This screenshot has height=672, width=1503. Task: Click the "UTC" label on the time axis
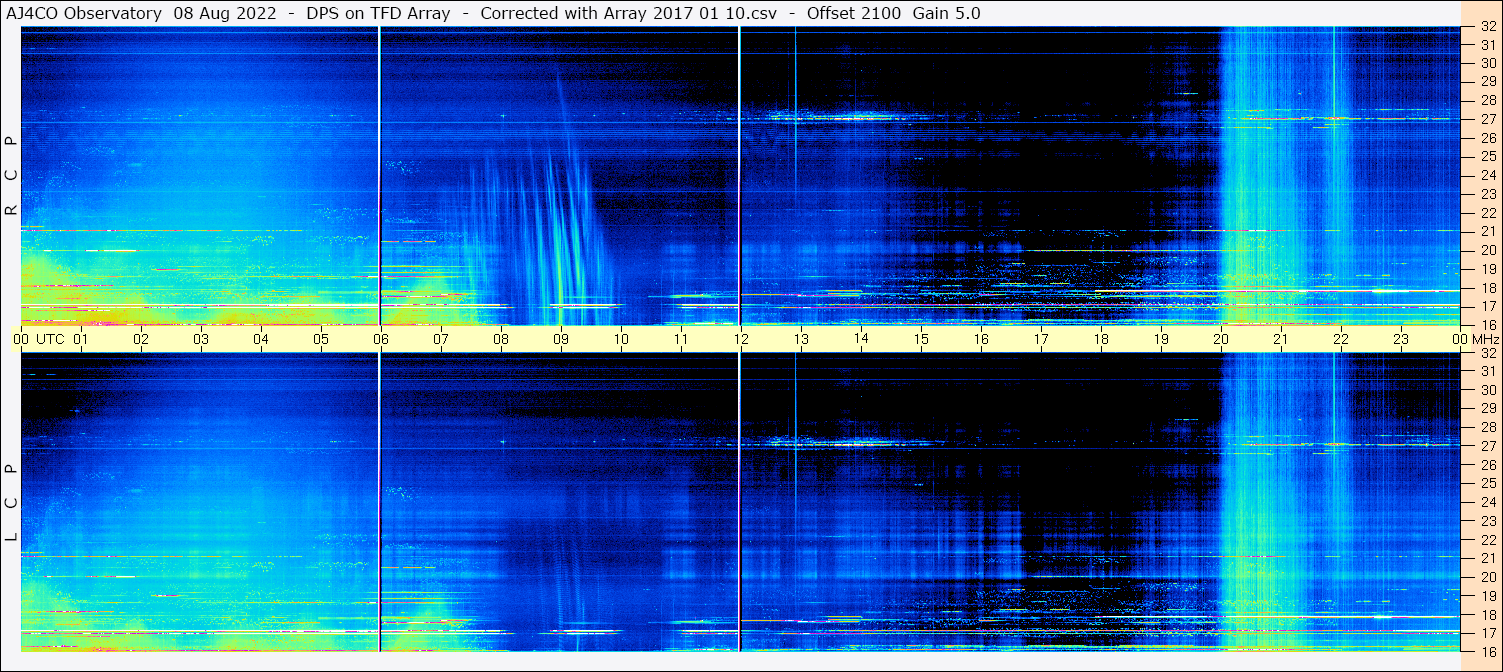[50, 339]
